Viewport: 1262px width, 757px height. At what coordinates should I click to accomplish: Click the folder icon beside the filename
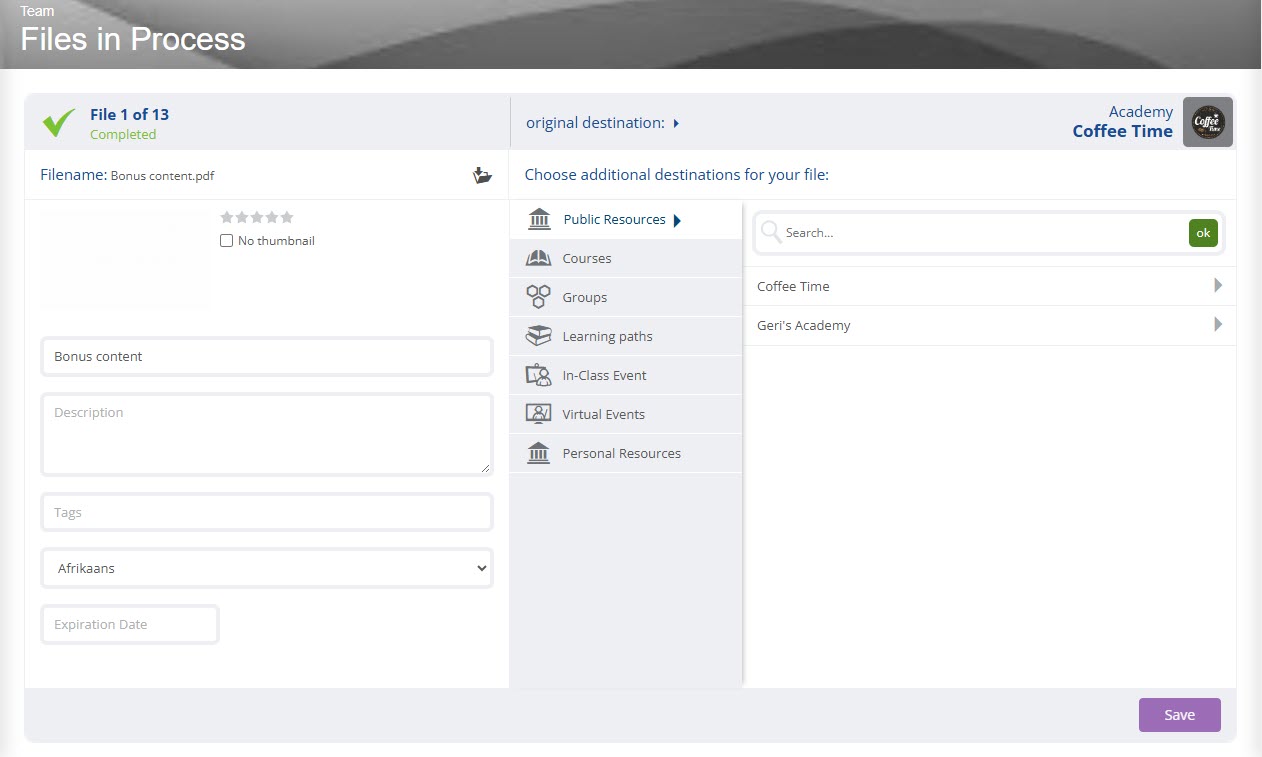pyautogui.click(x=482, y=176)
